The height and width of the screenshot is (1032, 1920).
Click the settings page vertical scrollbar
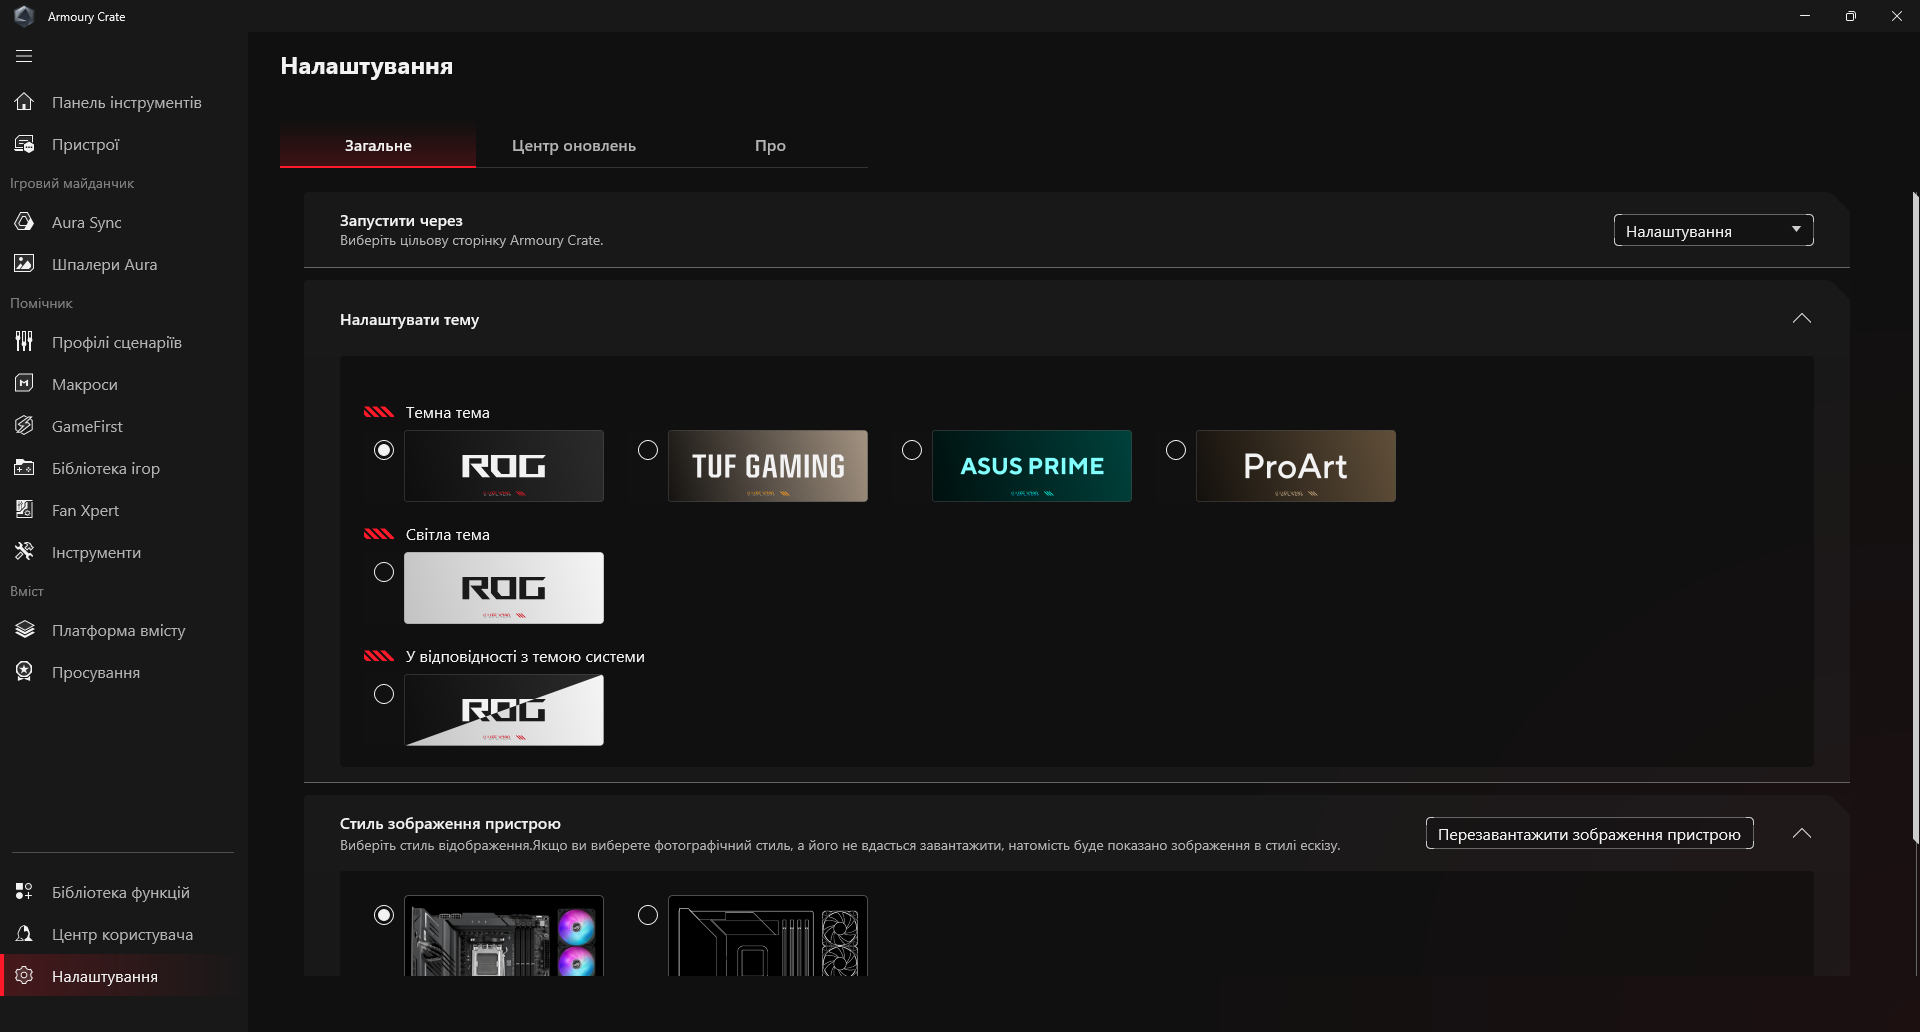1915,518
